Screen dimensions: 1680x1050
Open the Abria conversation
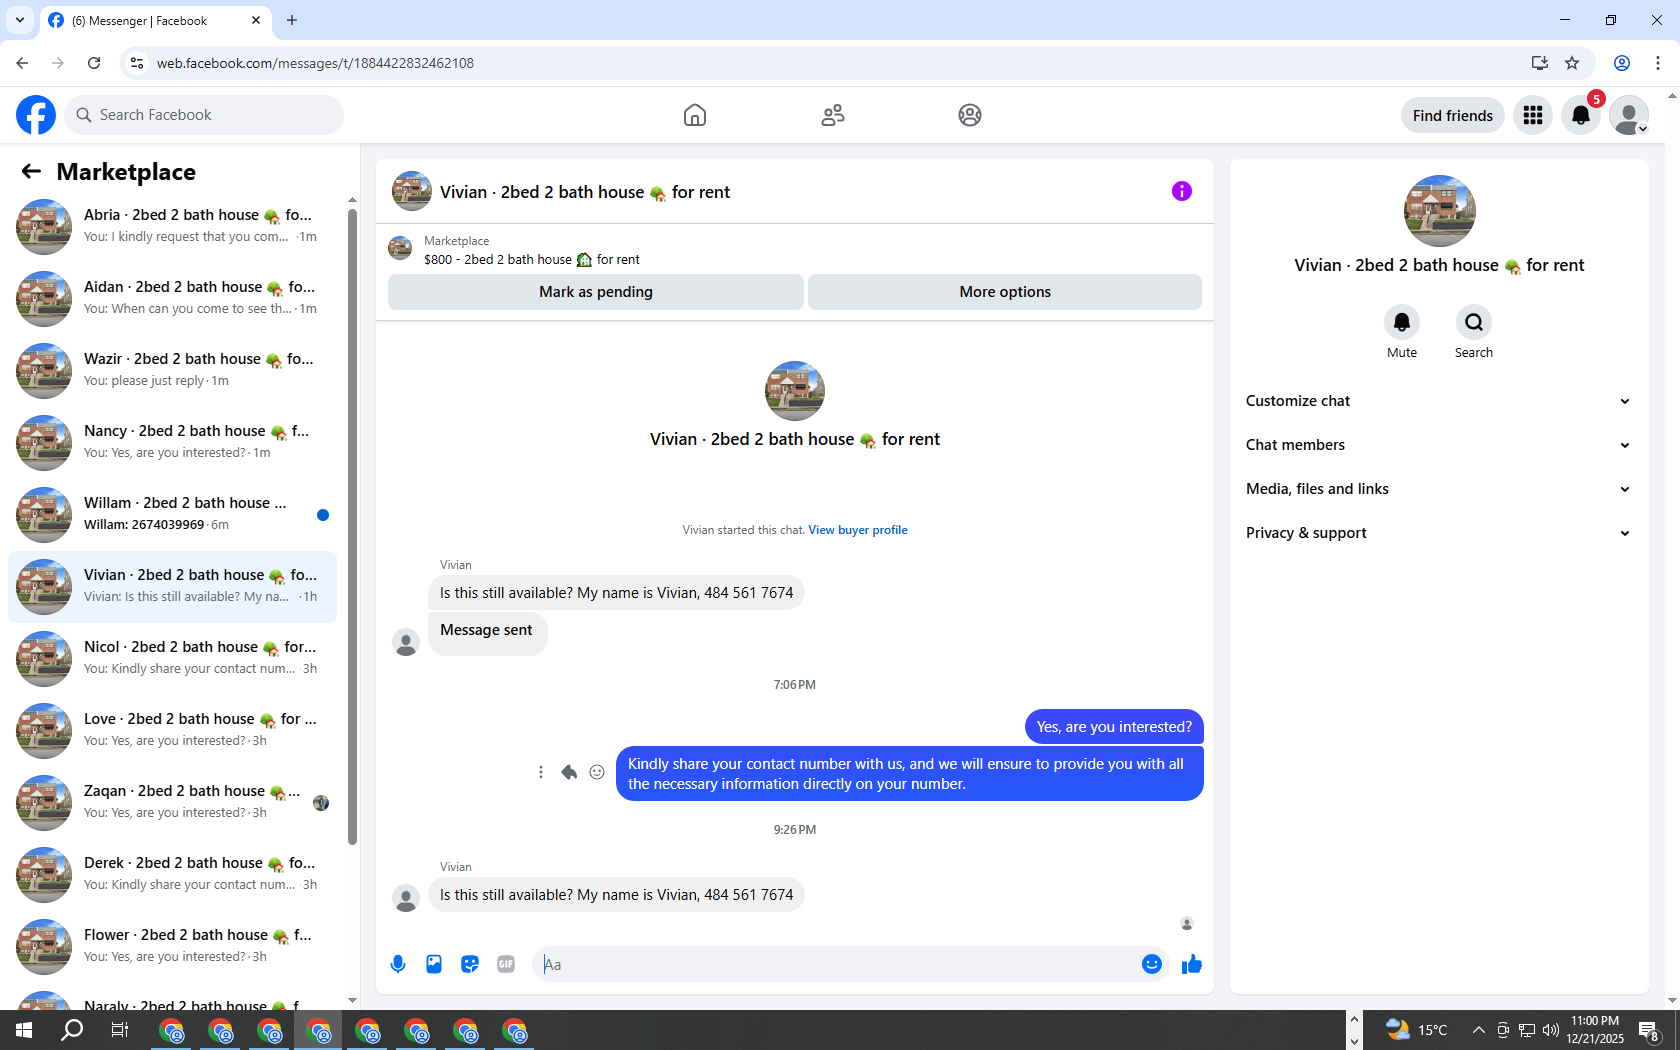[x=173, y=226]
